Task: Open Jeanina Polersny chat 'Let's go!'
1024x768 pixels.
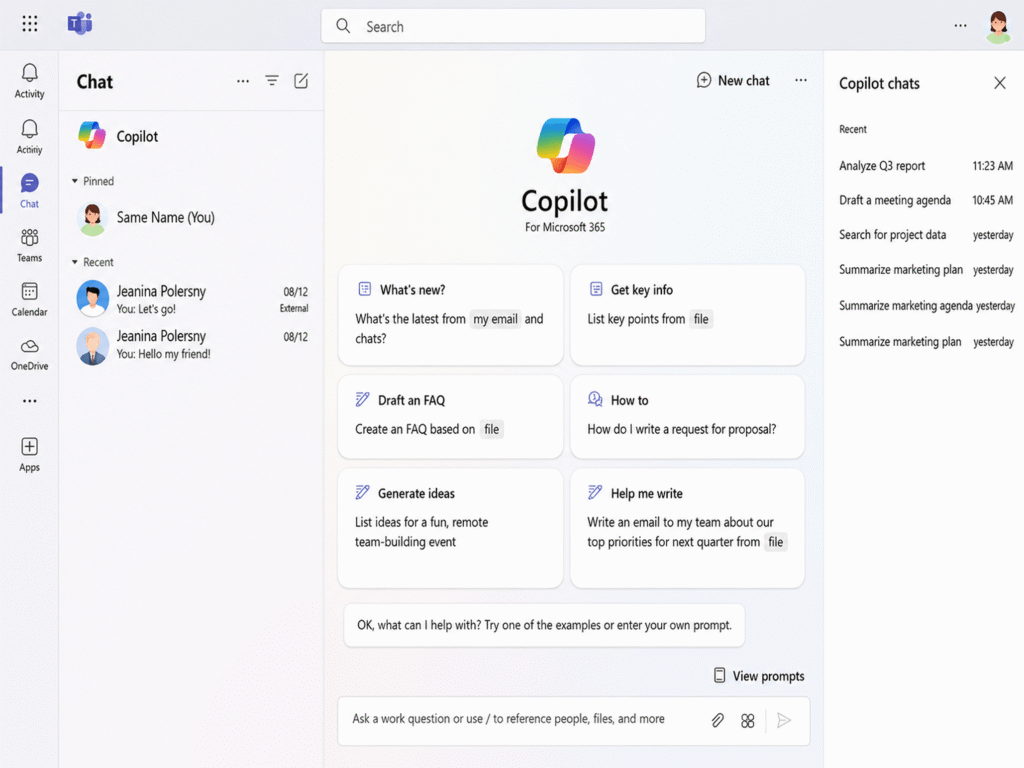Action: coord(191,299)
